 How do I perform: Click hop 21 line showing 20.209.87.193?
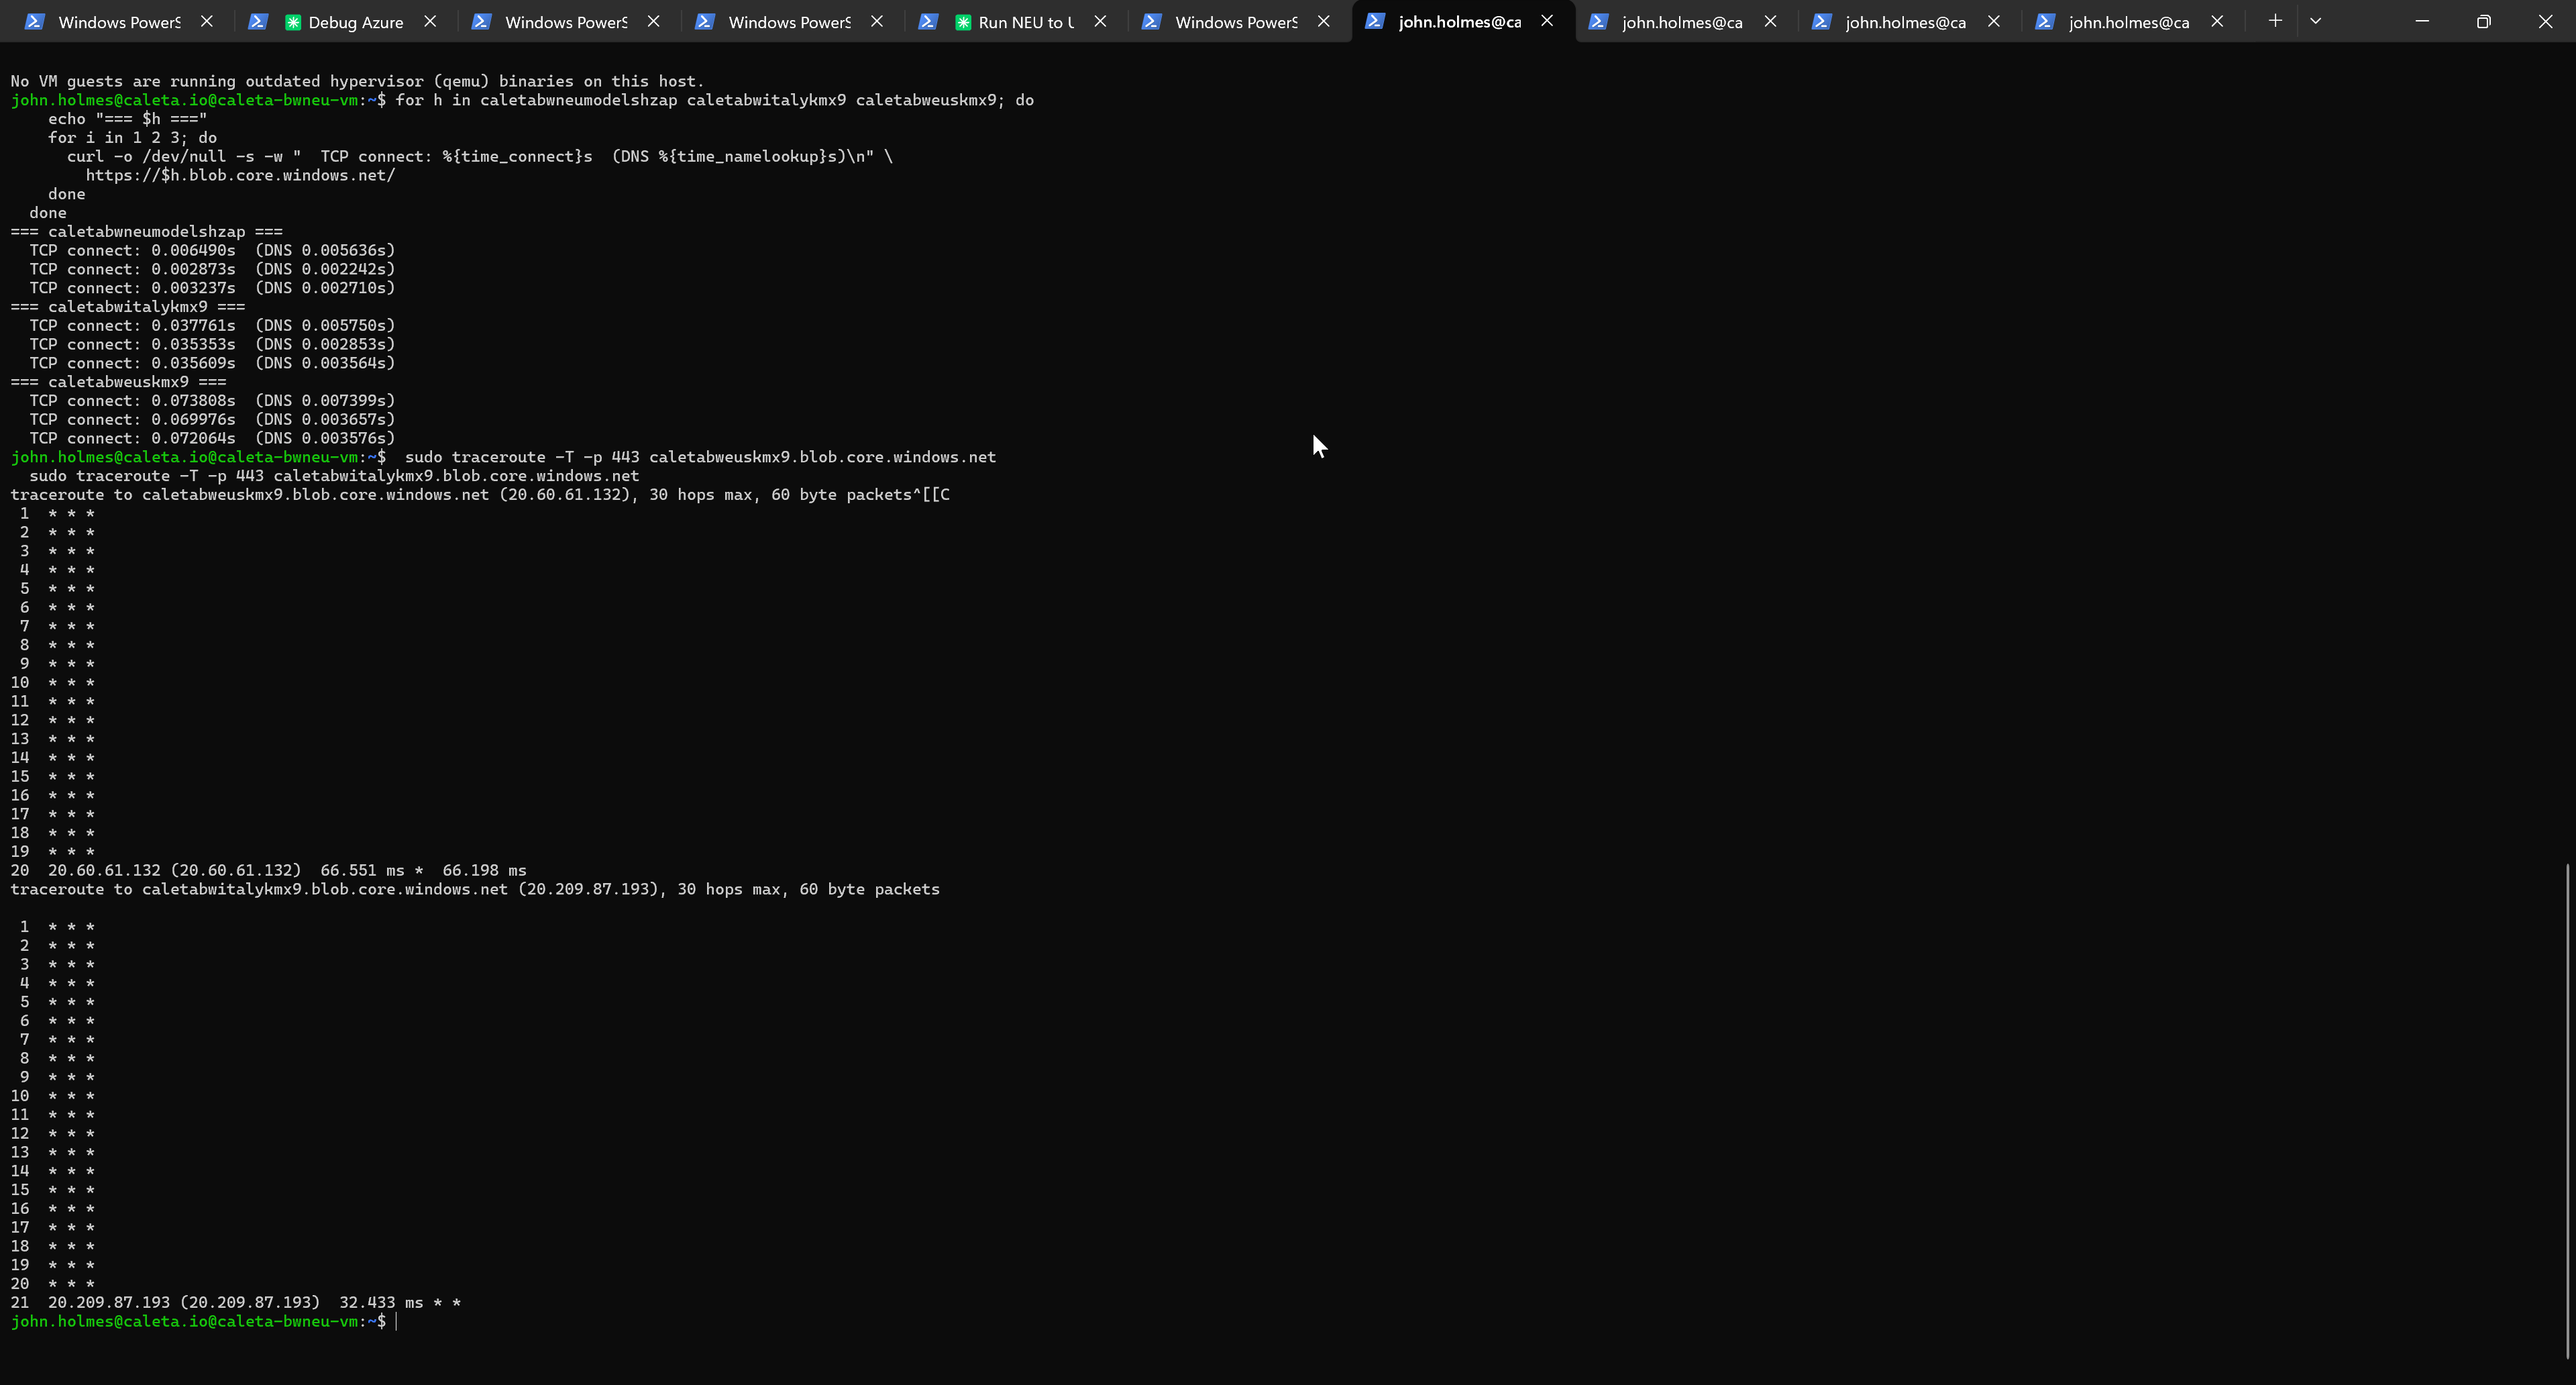(236, 1302)
